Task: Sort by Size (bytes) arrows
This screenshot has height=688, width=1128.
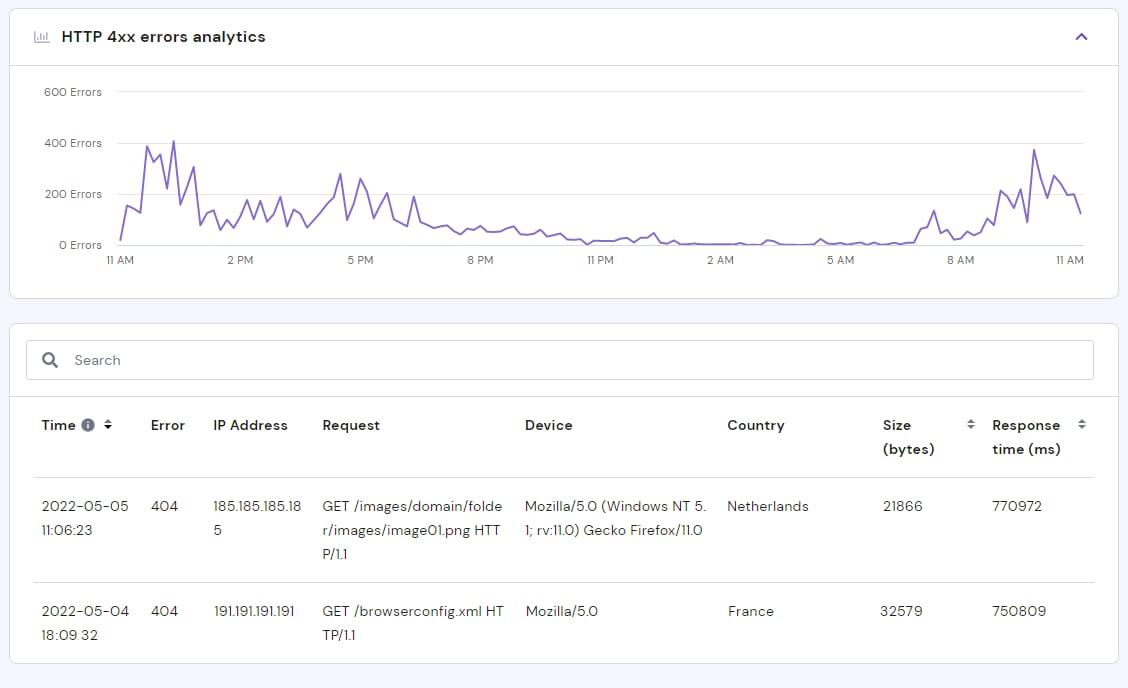Action: point(970,425)
